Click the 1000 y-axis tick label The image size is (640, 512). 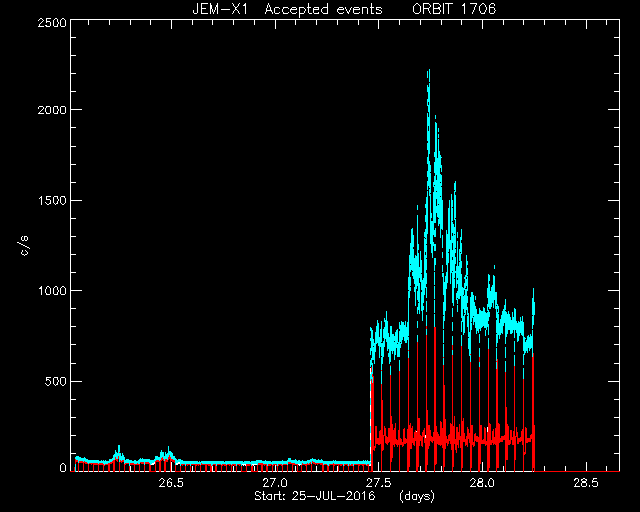pos(52,291)
